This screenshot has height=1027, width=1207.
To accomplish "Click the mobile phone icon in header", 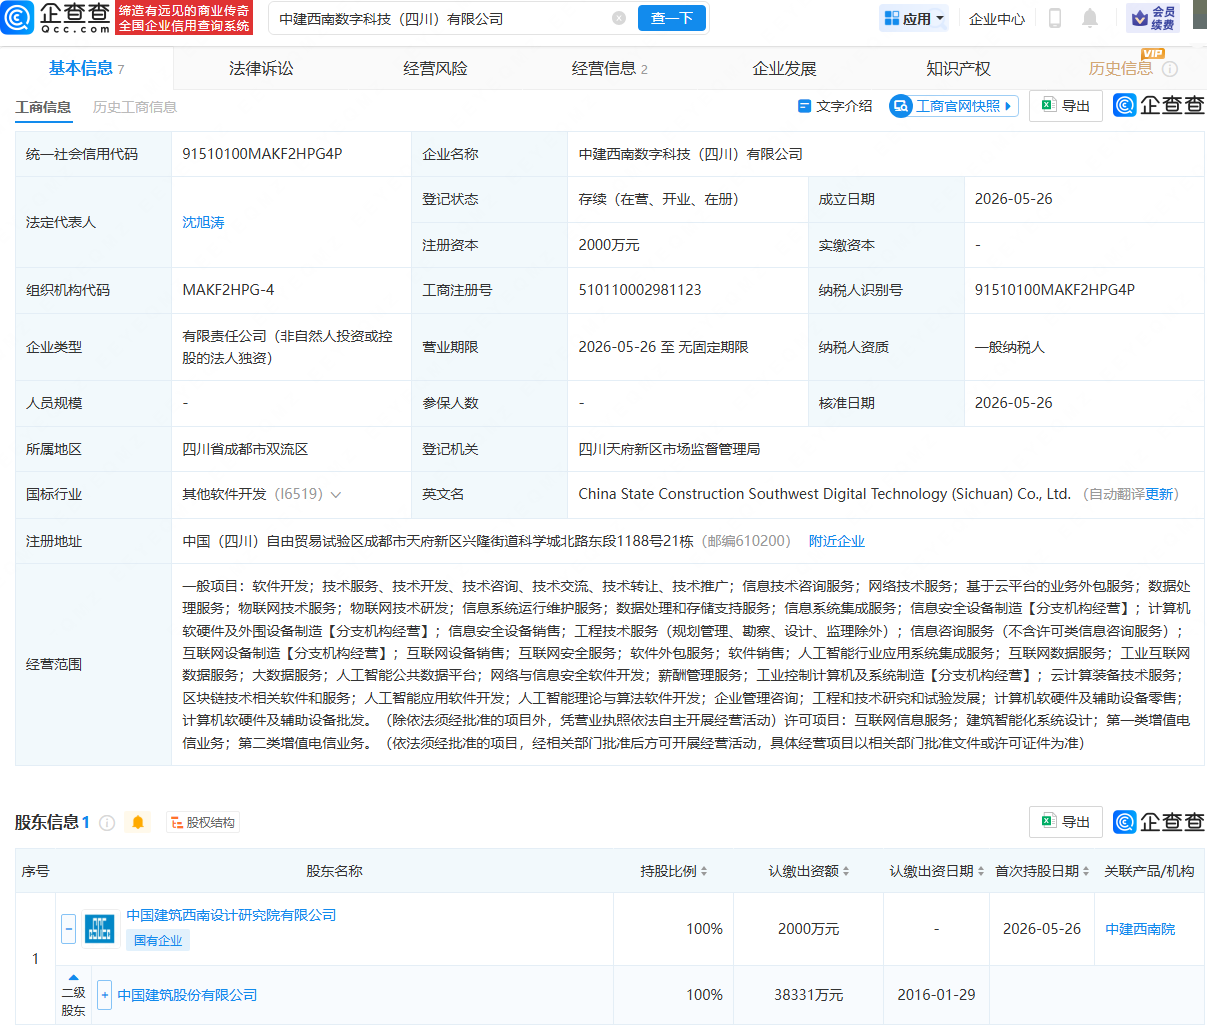I will 1055,18.
